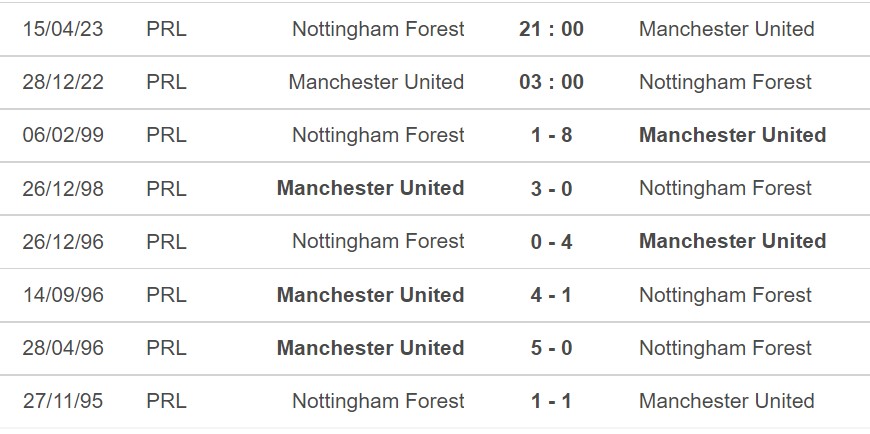Open Nottingham Forest in the 28/12/22 row
870x434 pixels.
tap(725, 83)
